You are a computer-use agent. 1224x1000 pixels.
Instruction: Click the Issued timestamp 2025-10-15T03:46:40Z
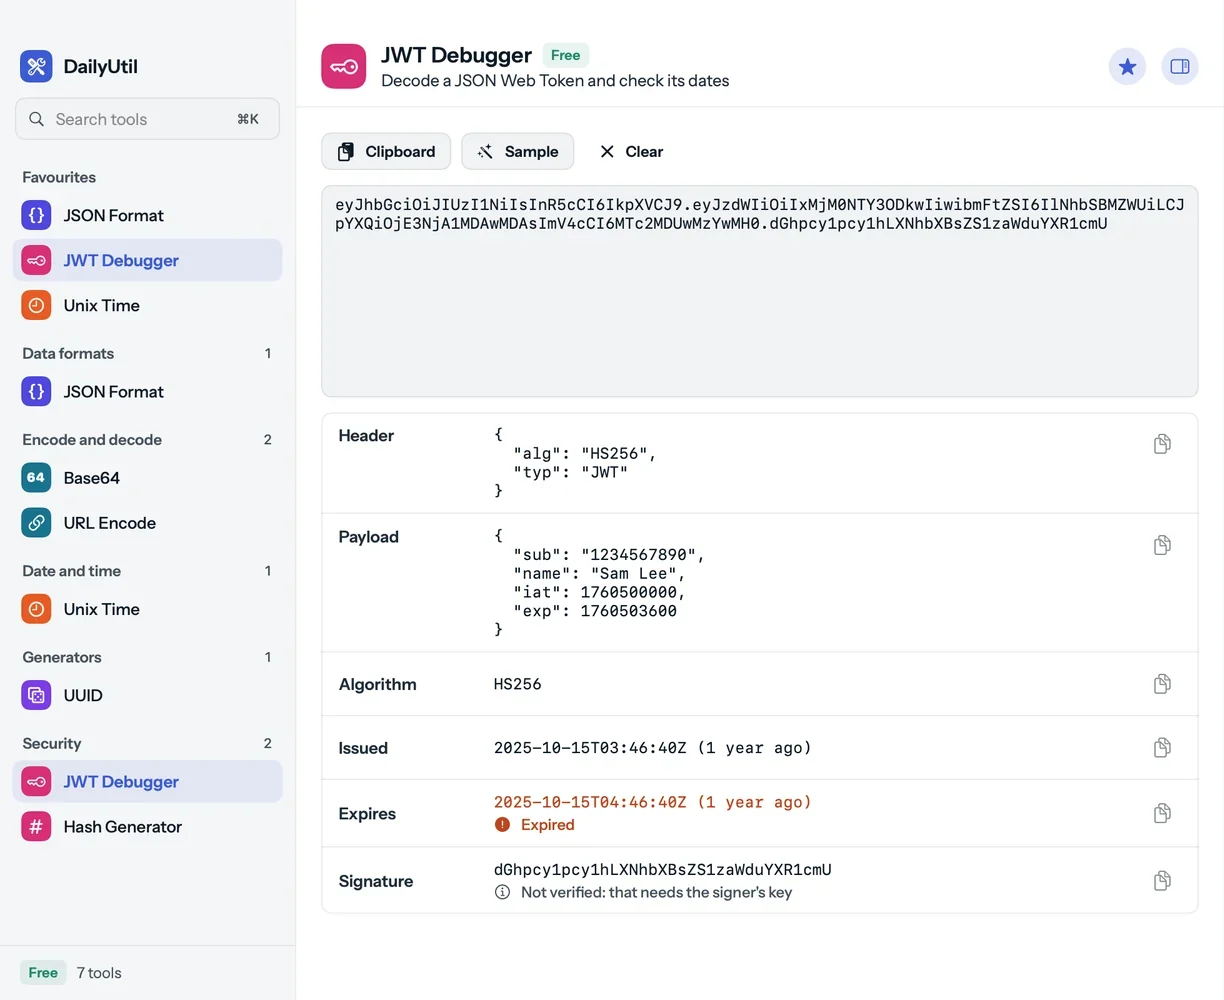point(590,748)
